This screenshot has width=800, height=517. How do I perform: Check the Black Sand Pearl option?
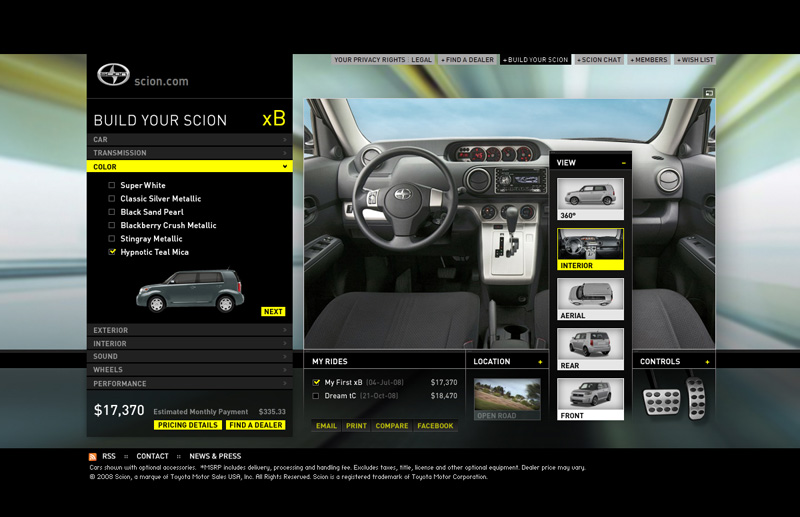point(112,212)
